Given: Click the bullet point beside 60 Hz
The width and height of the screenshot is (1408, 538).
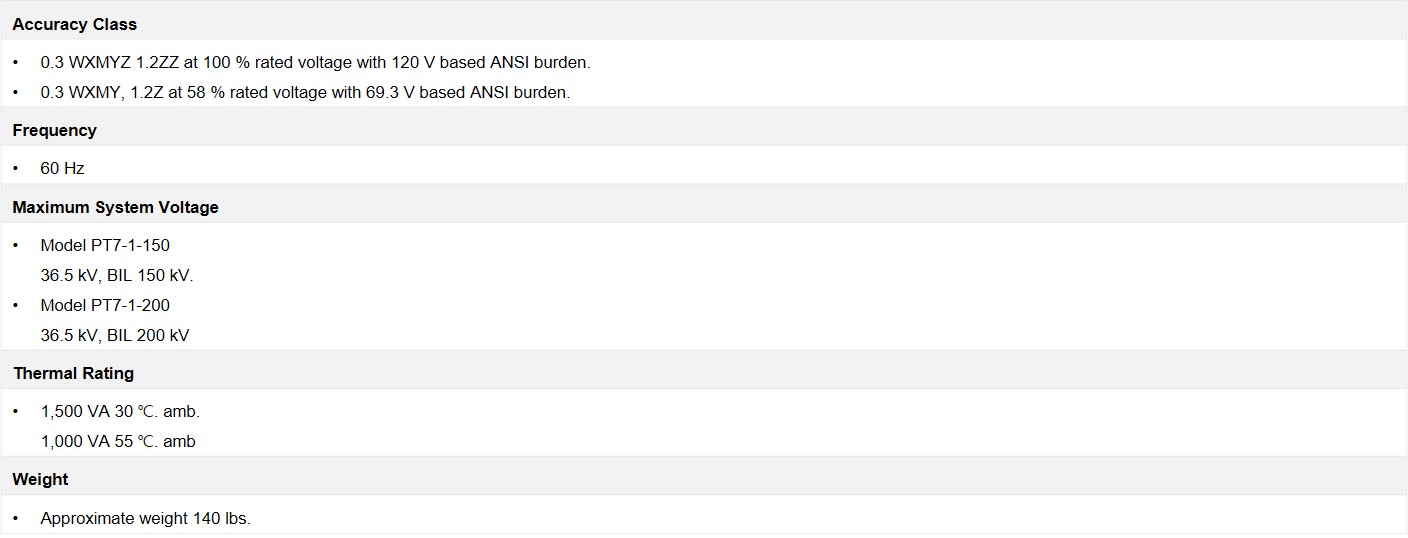Looking at the screenshot, I should pos(16,168).
